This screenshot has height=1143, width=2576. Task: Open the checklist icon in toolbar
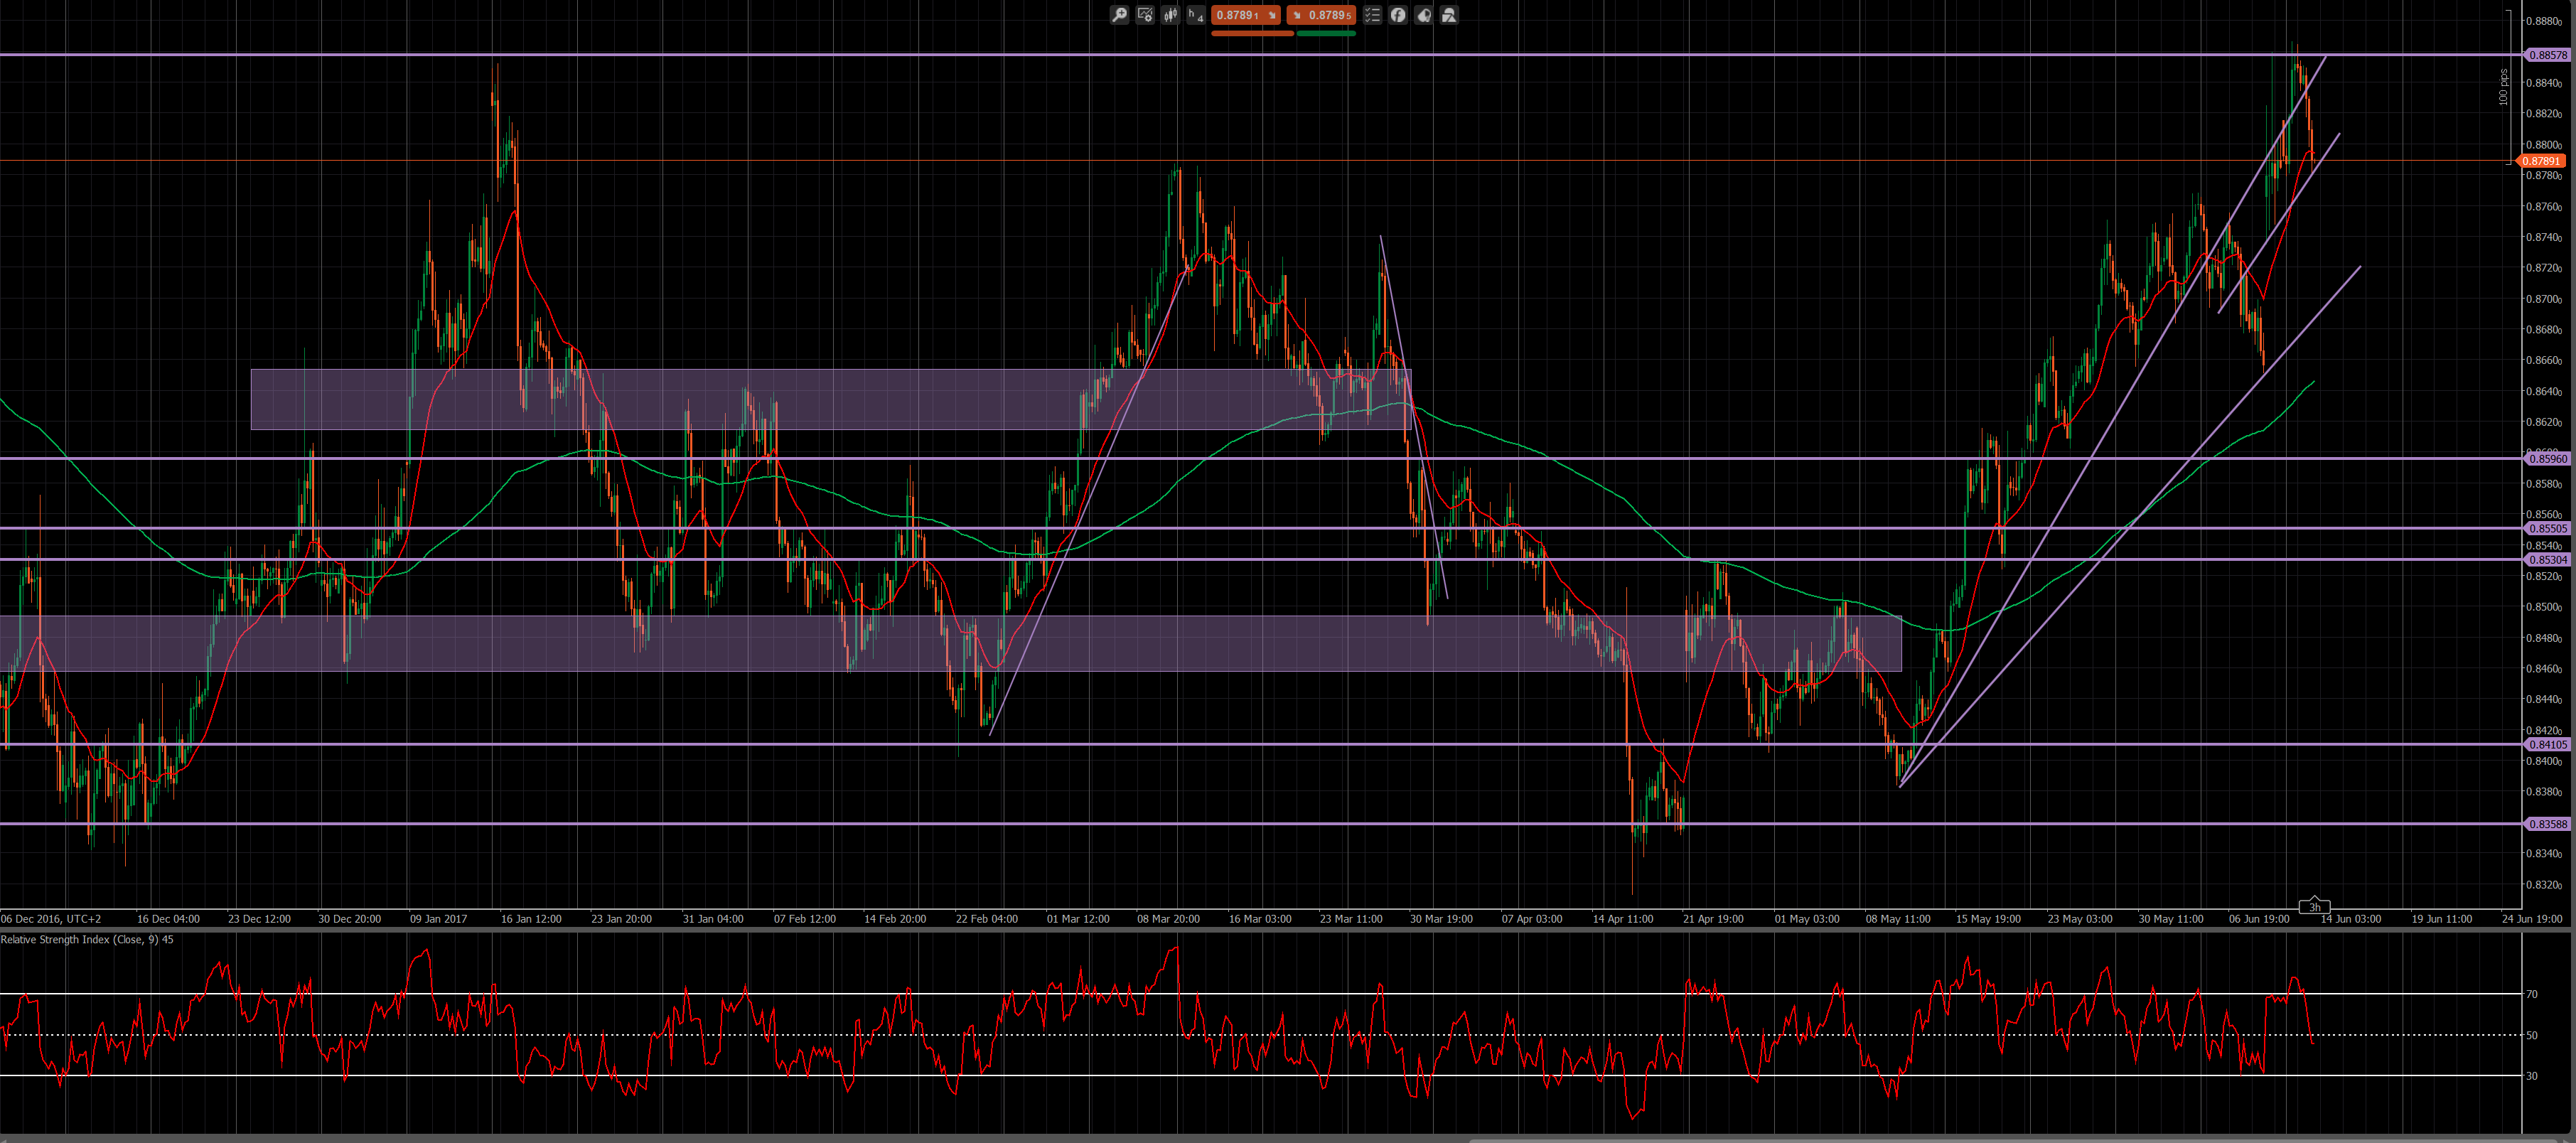tap(1372, 15)
